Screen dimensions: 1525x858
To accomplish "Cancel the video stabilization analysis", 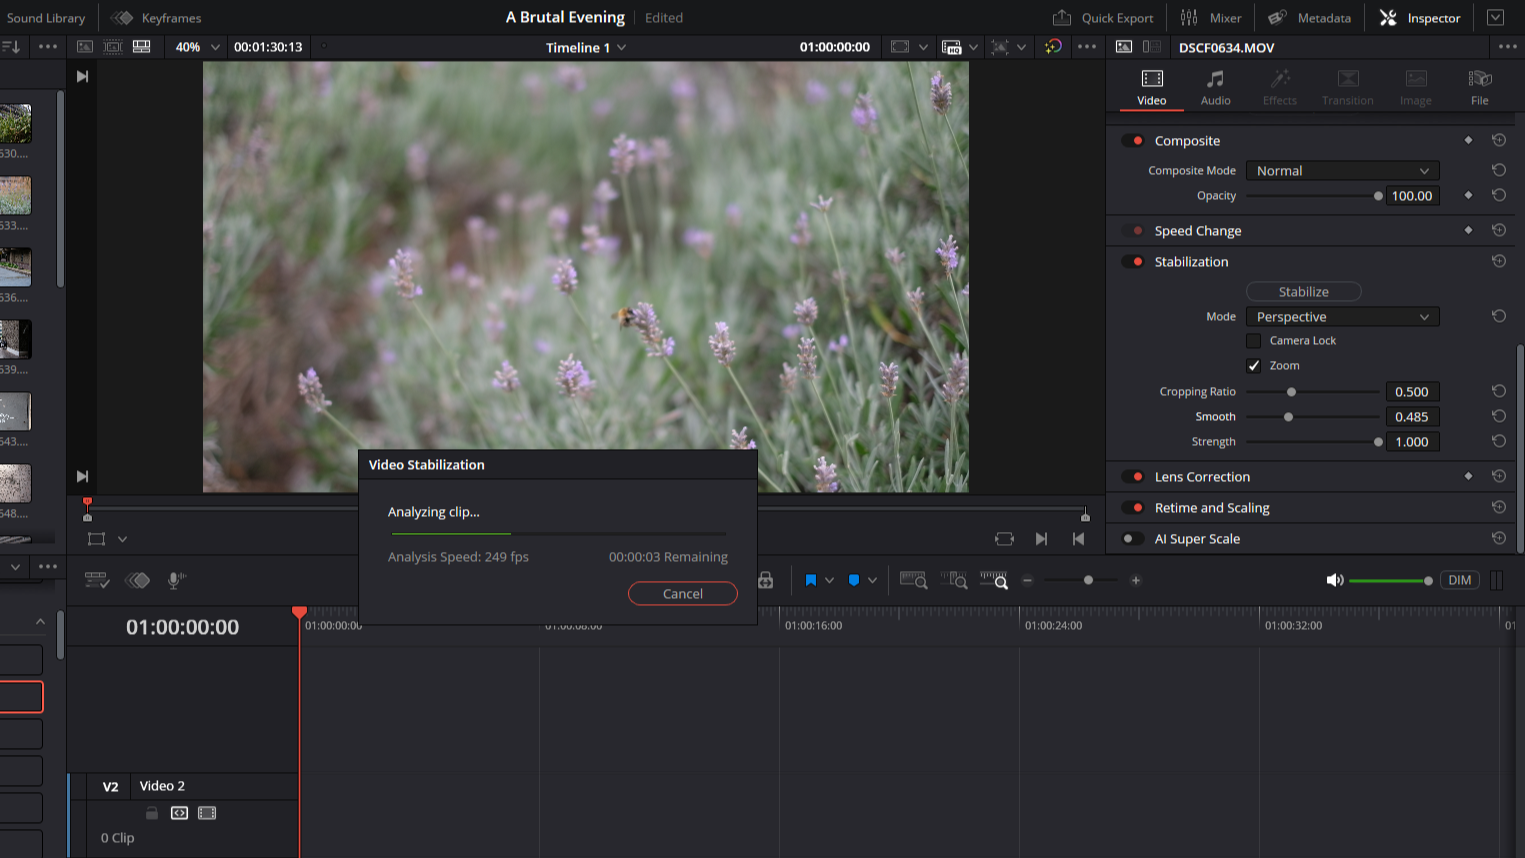I will coord(683,594).
